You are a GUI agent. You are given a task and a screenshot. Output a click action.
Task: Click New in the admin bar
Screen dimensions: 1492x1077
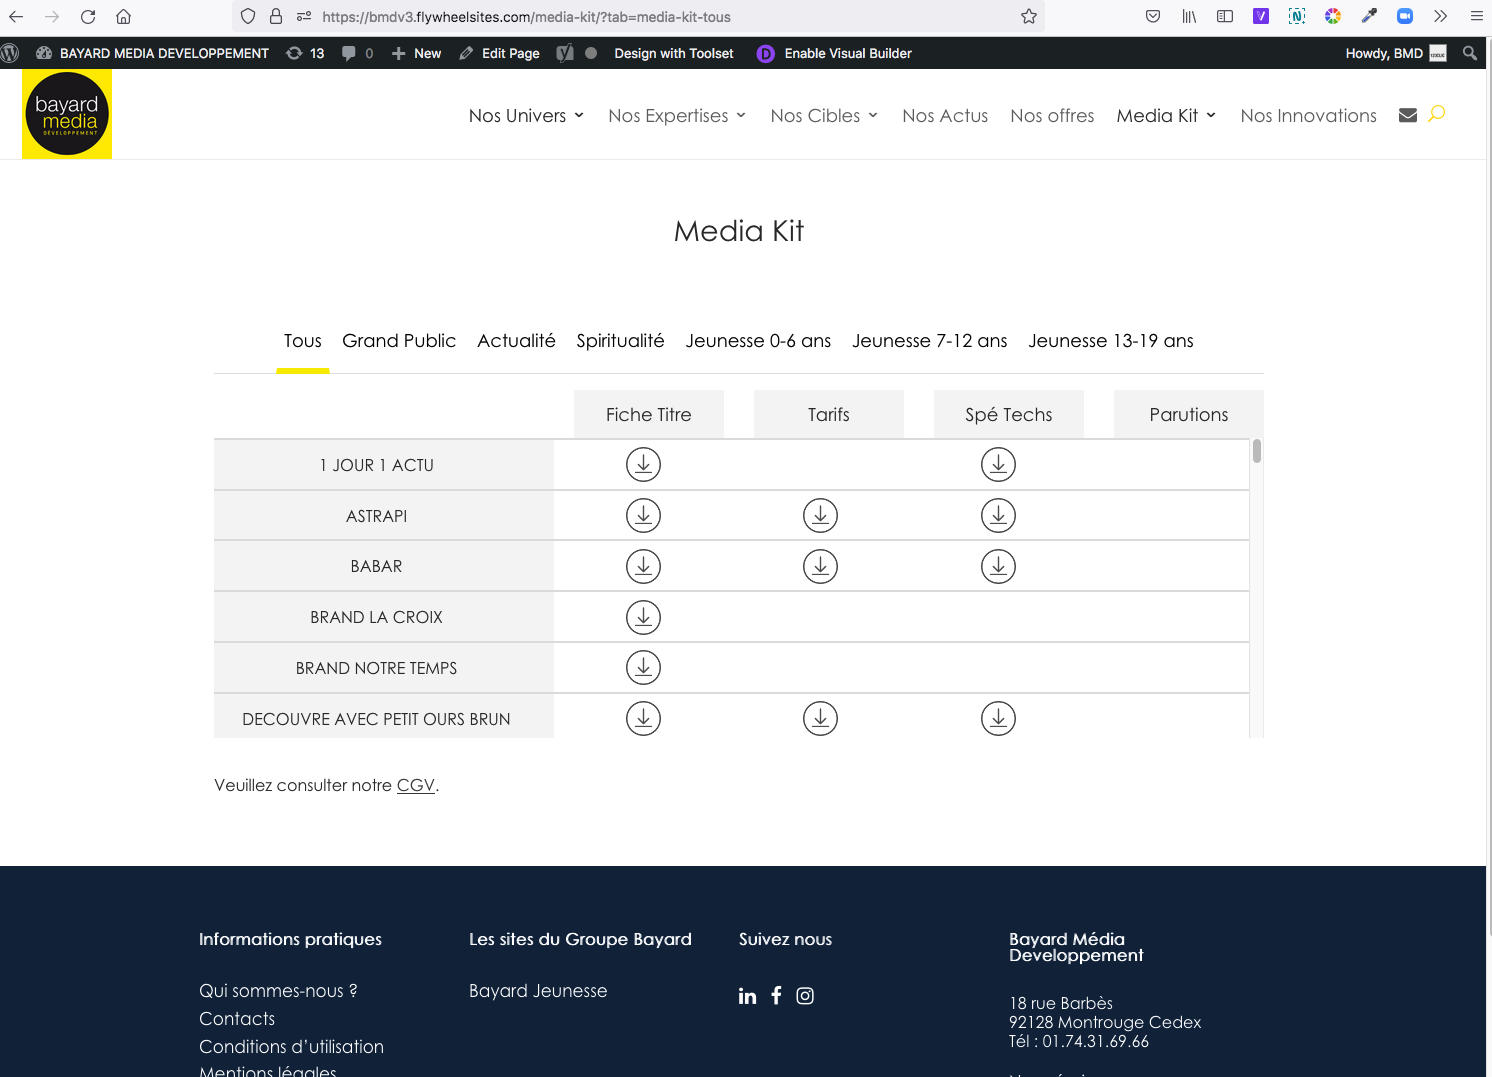coord(416,53)
